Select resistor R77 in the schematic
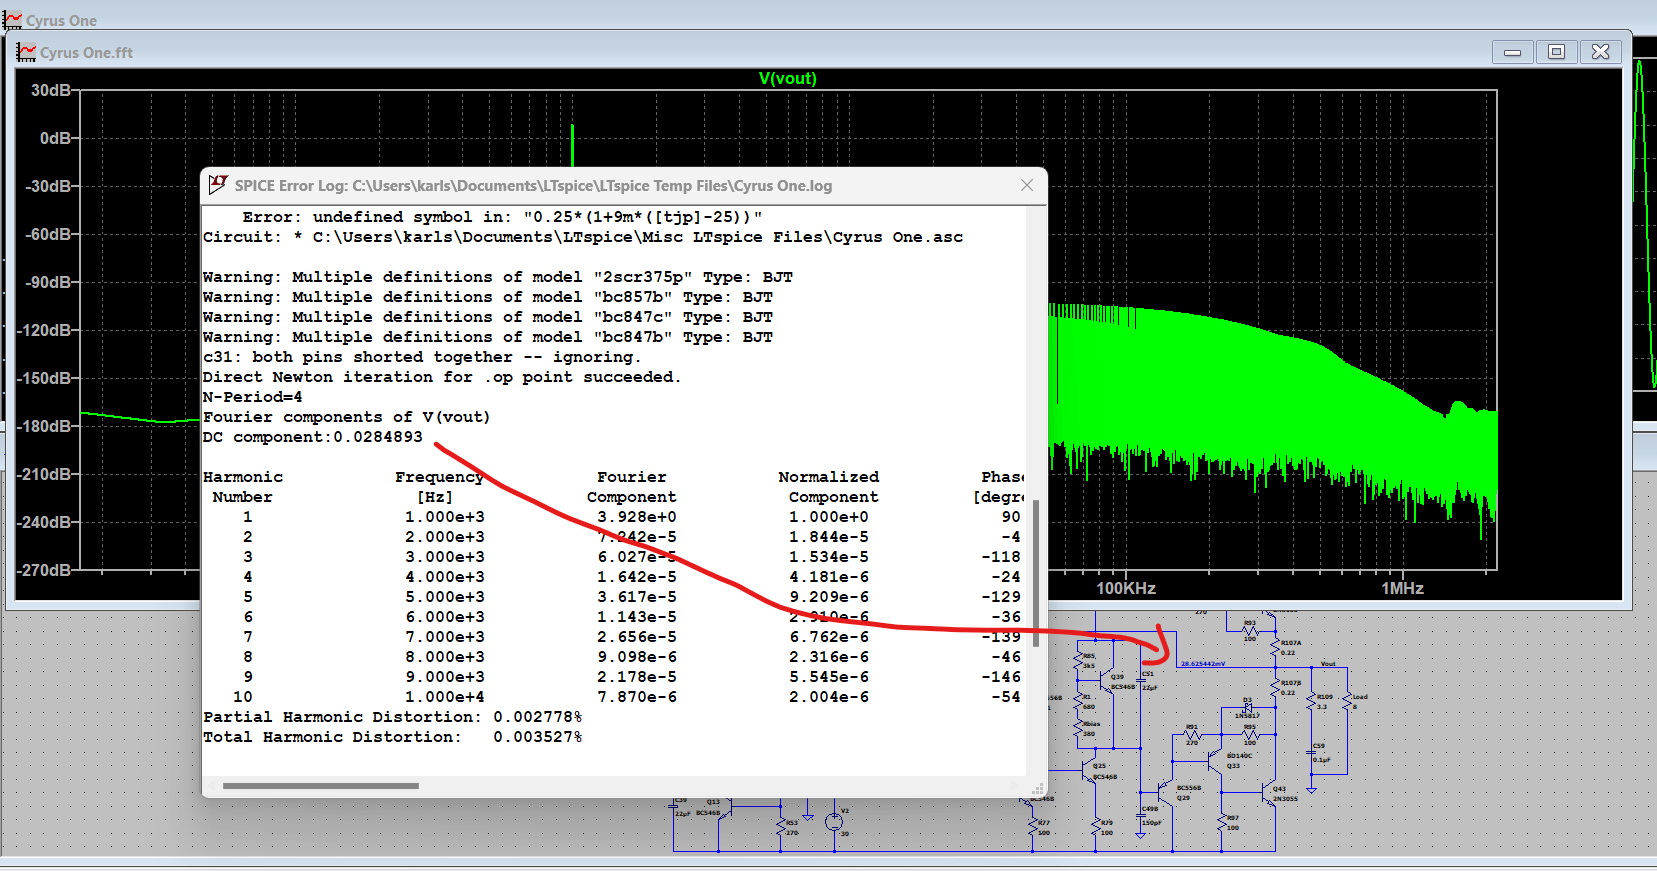This screenshot has width=1657, height=871. 1033,826
